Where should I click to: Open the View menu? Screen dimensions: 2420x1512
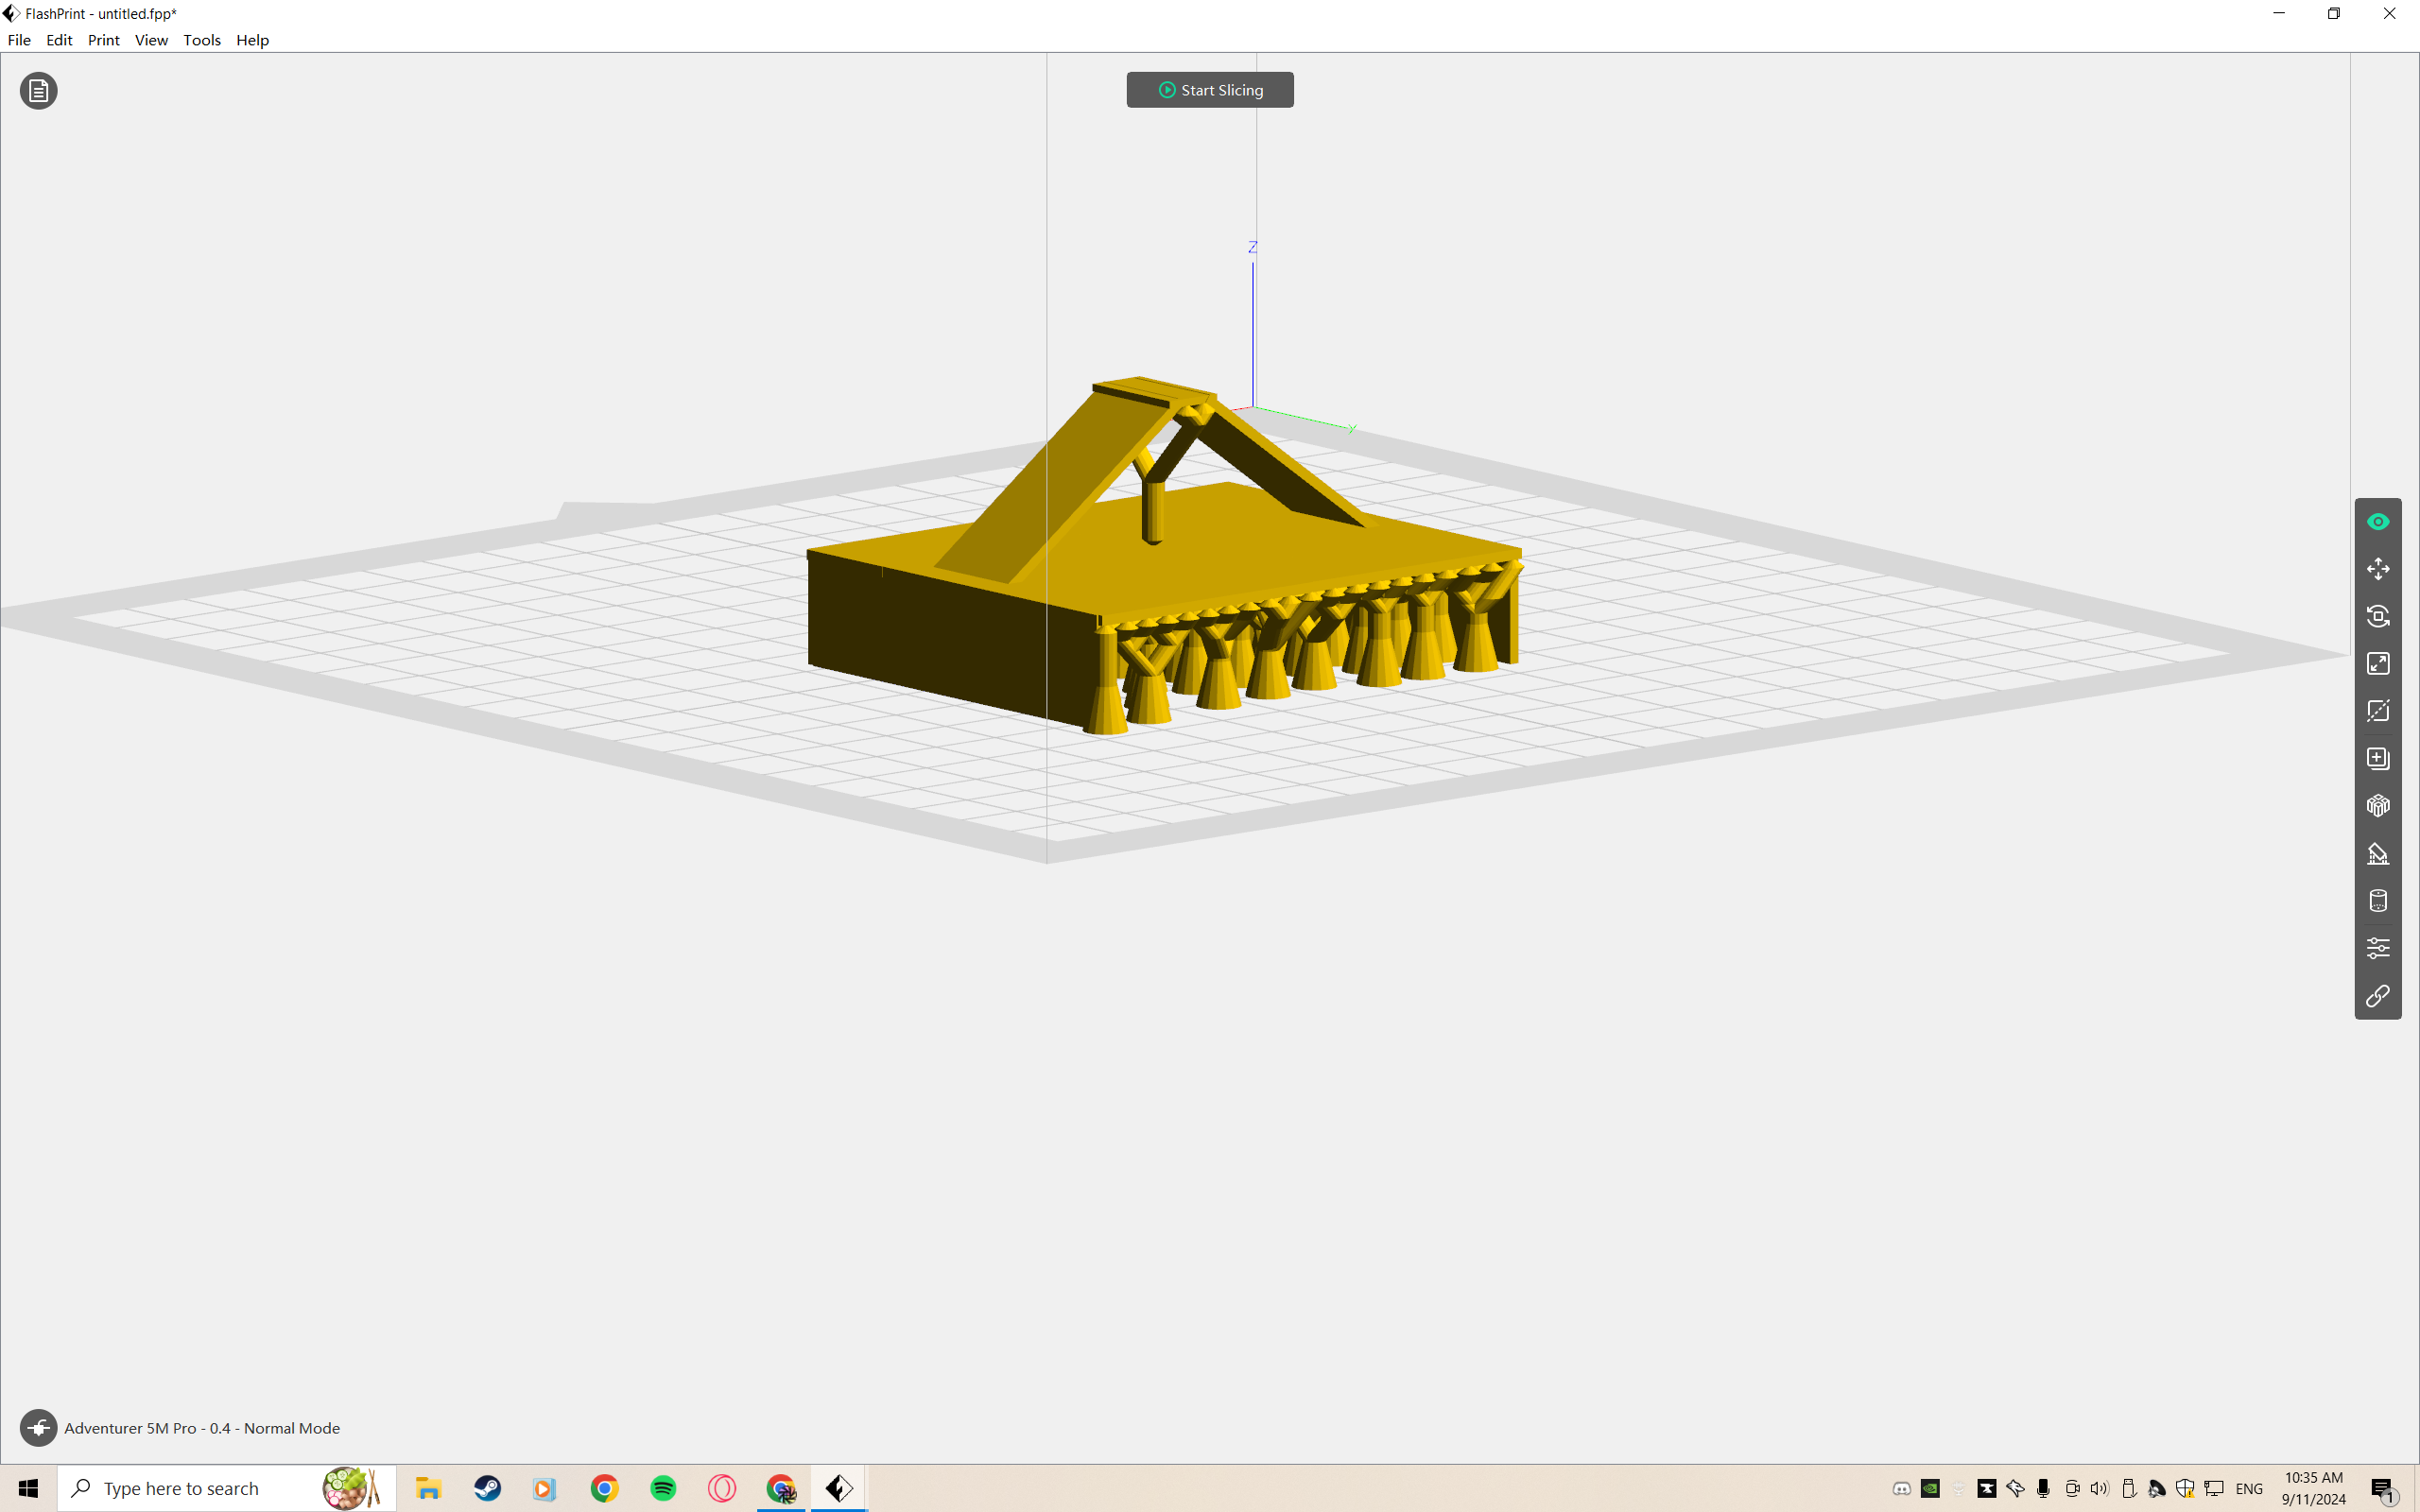[151, 40]
